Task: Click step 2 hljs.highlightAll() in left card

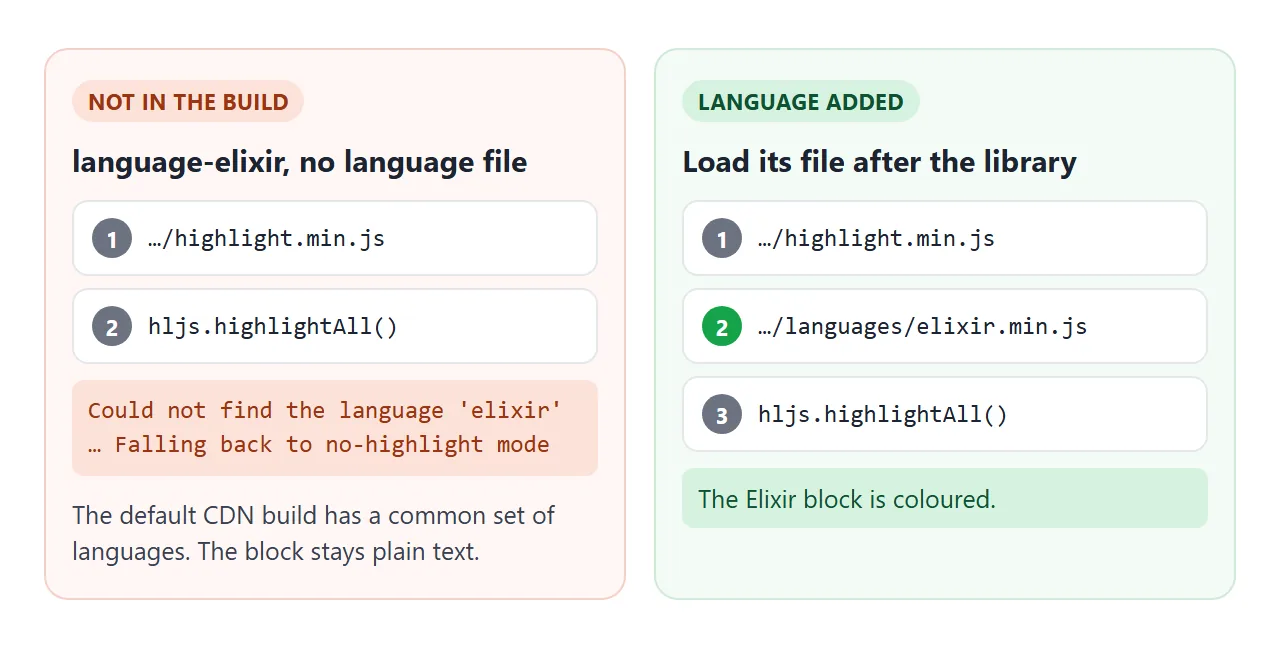Action: tap(335, 326)
